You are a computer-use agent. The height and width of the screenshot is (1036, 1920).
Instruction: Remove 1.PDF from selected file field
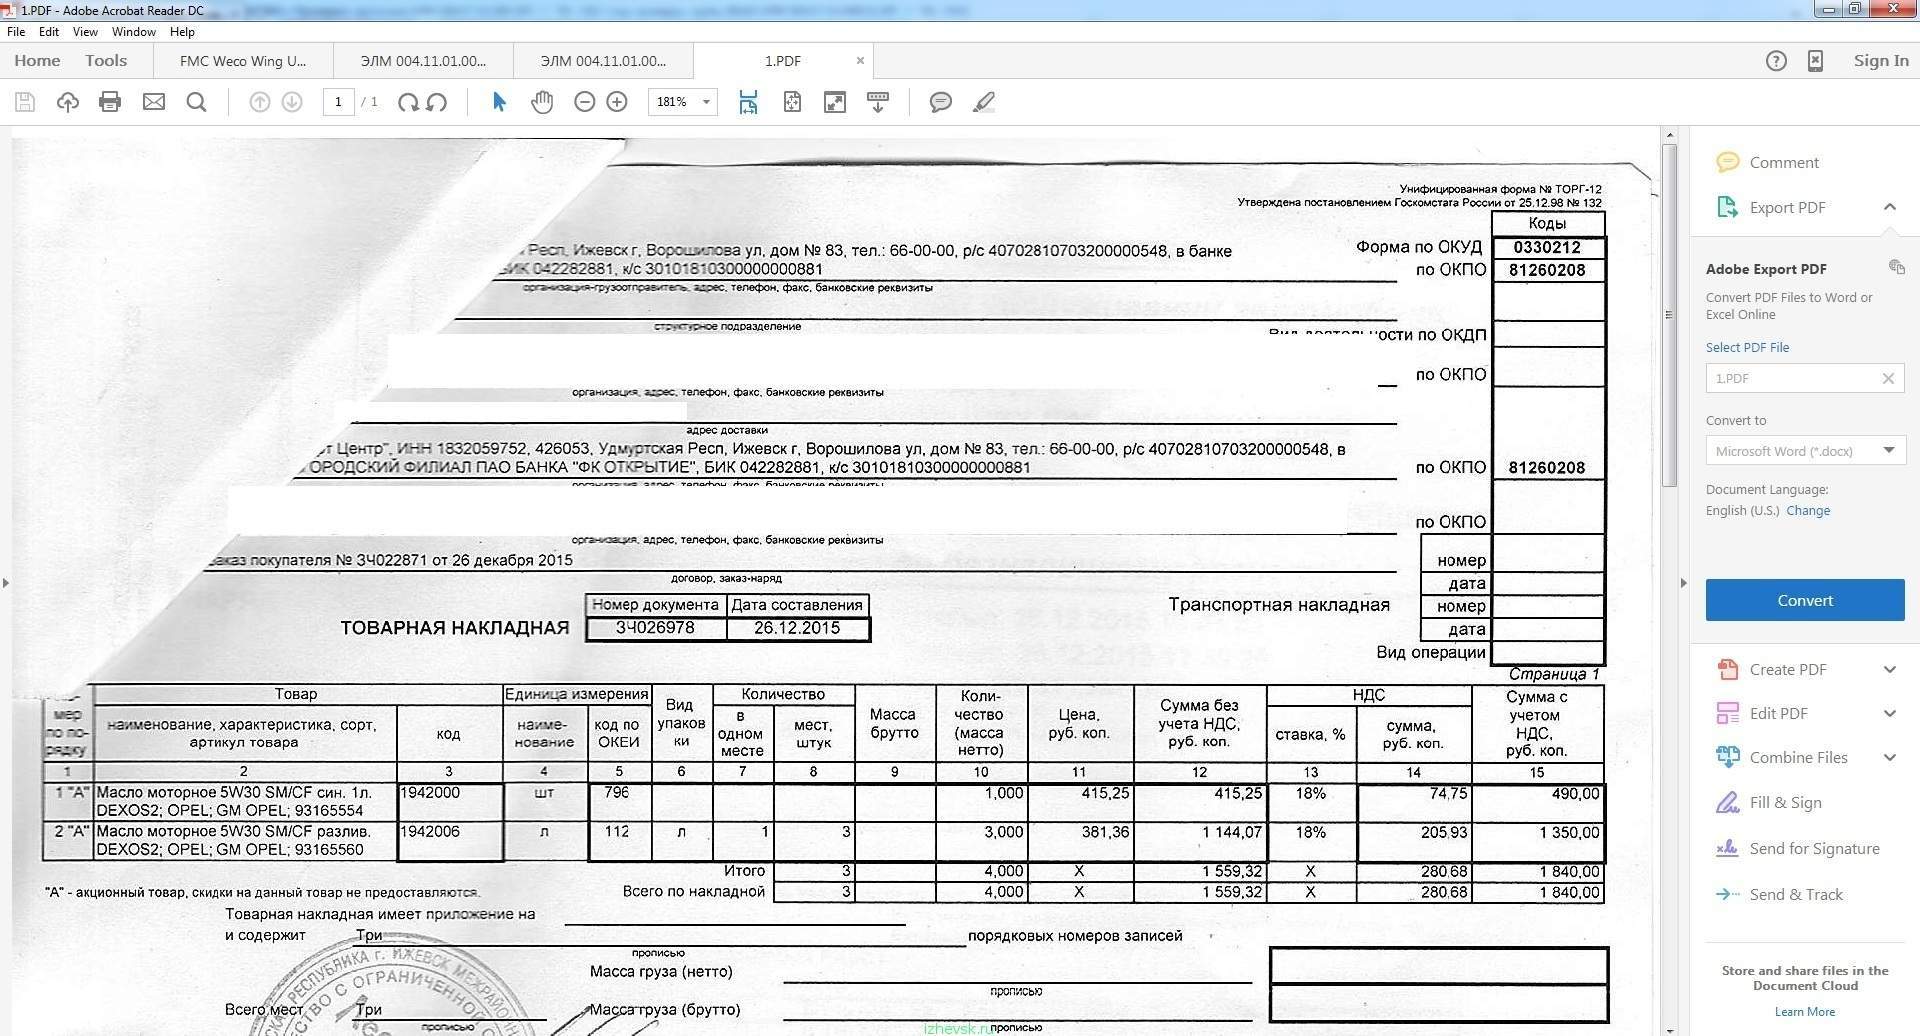[x=1888, y=378]
